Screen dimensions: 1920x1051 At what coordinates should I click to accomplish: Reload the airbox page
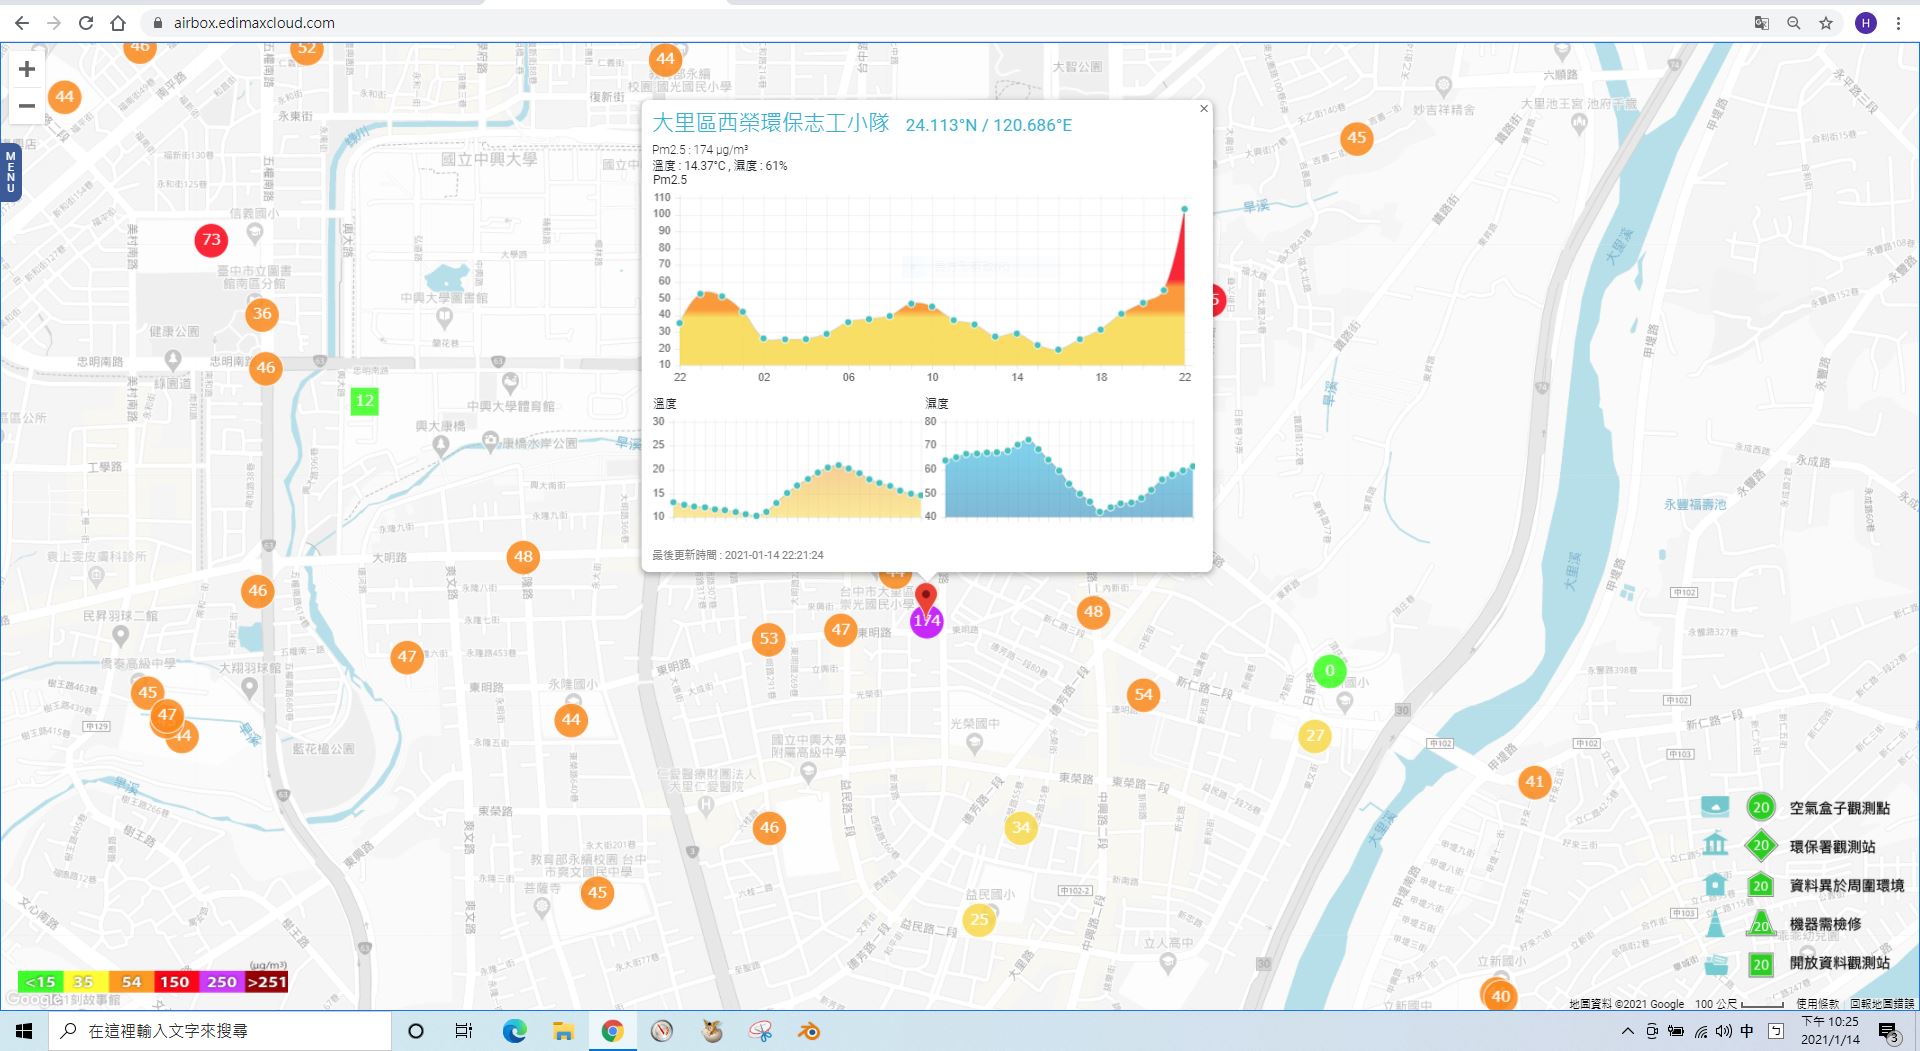coord(86,23)
